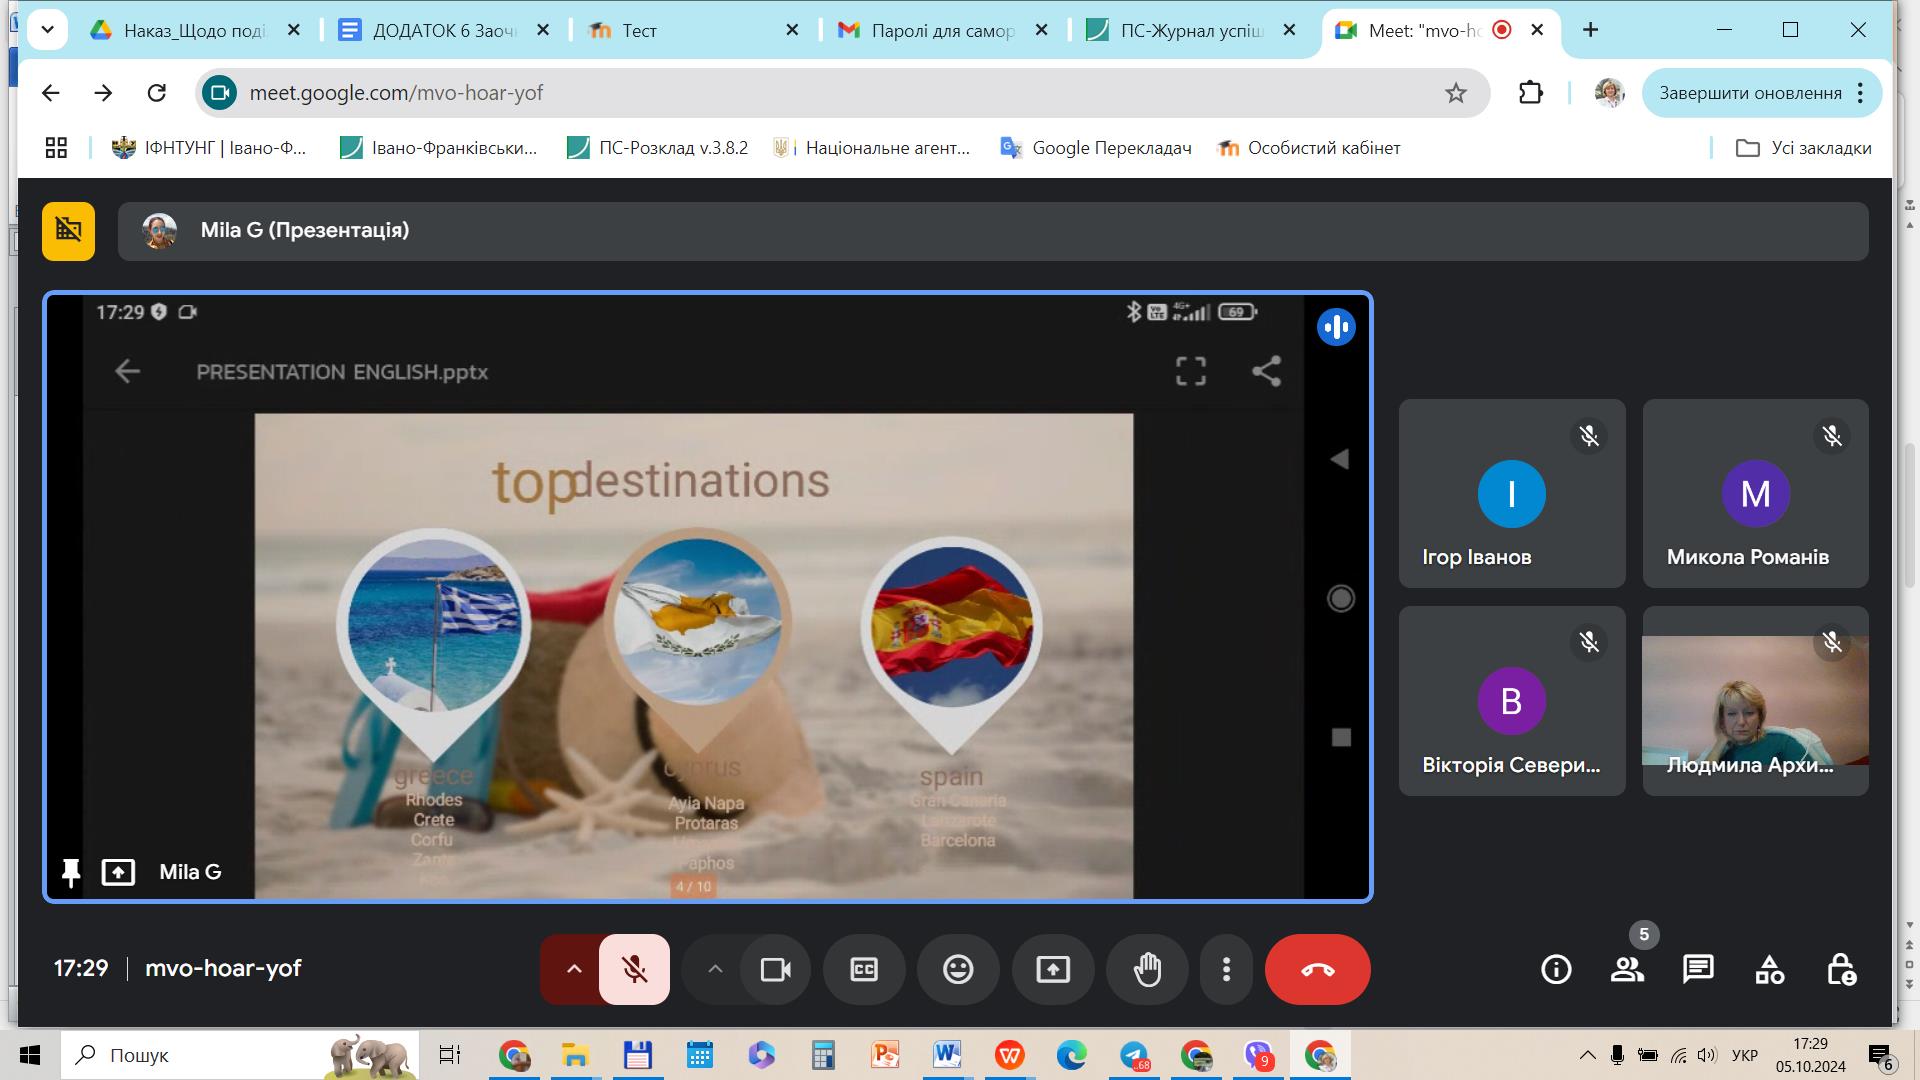Open the meeting details info icon

click(1556, 969)
